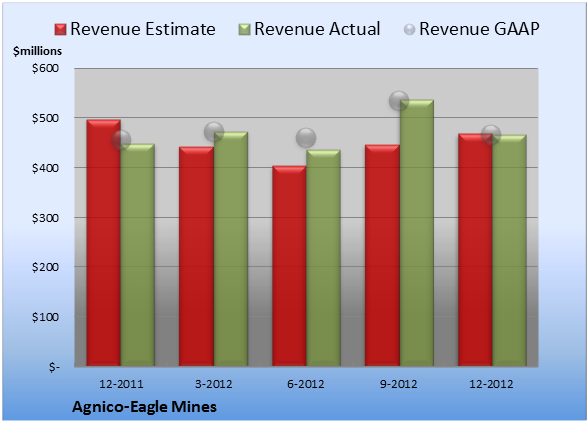588x422 pixels.
Task: Select the red estimate bar for 3-2012
Action: (x=196, y=256)
